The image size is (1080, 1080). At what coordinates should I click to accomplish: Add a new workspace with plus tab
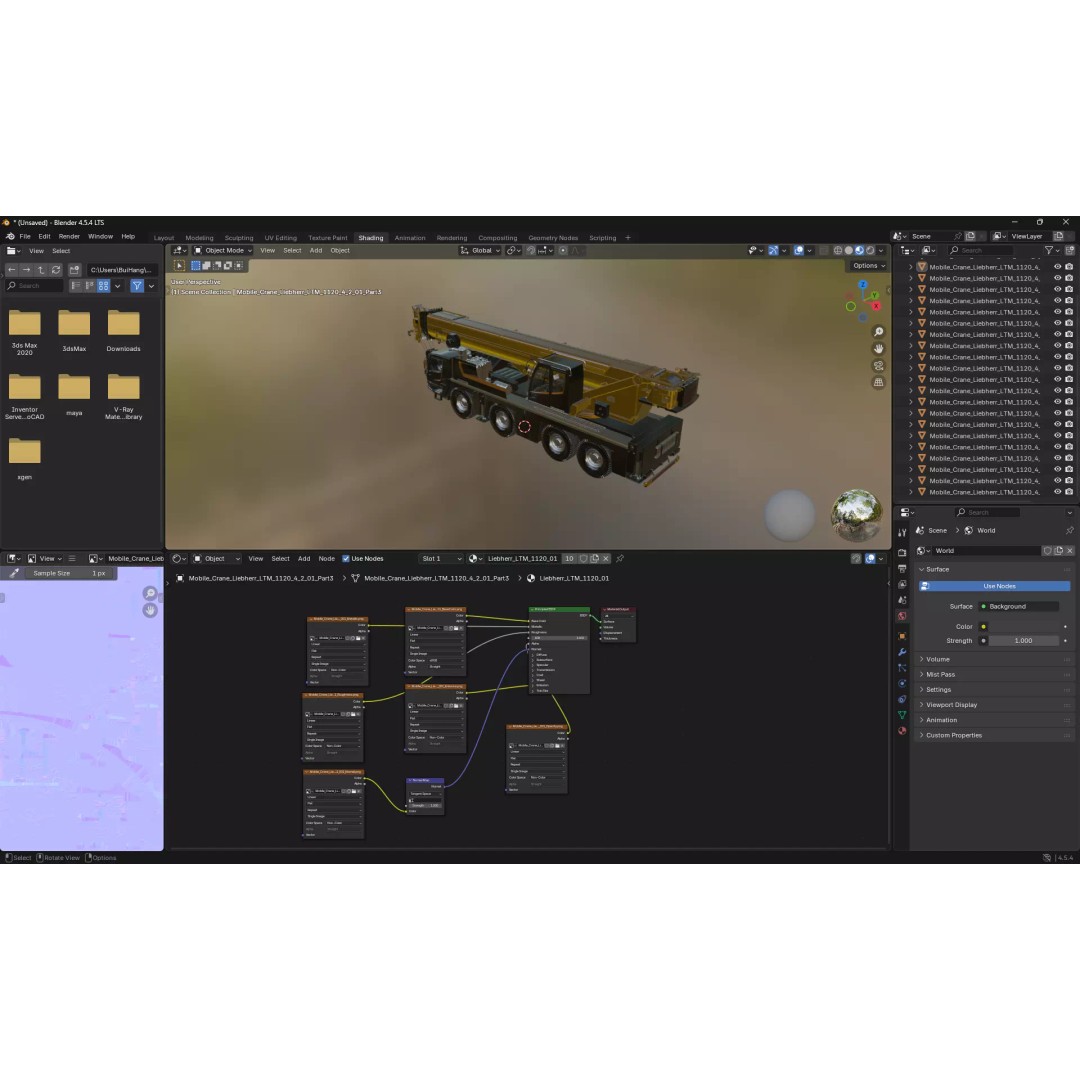[627, 238]
